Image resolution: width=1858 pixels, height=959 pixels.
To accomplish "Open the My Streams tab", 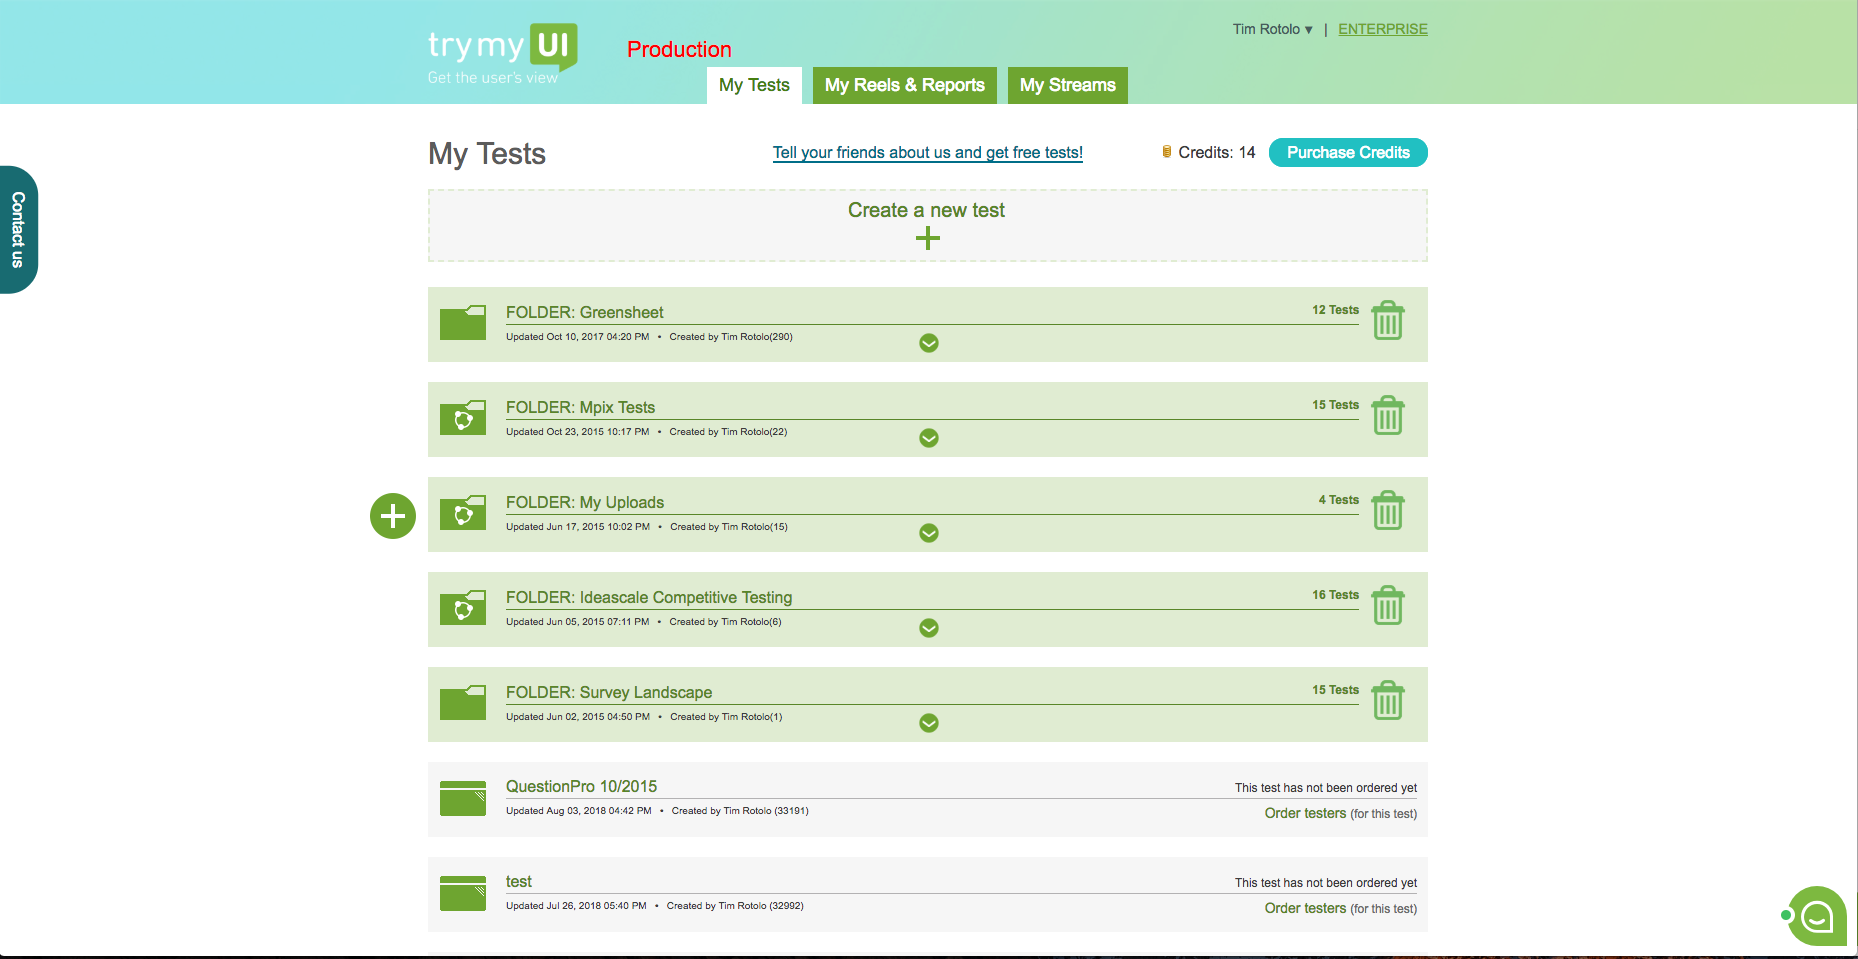I will [x=1067, y=85].
